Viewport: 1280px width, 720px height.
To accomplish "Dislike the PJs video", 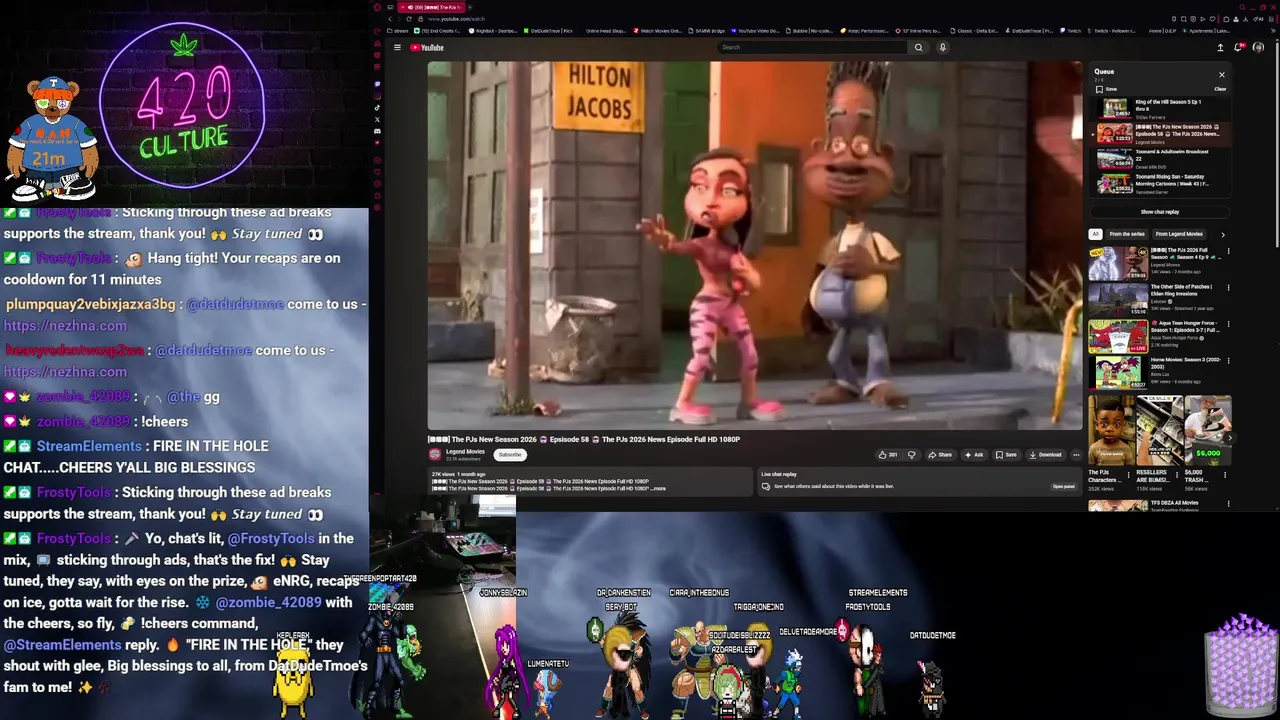I will pyautogui.click(x=911, y=455).
